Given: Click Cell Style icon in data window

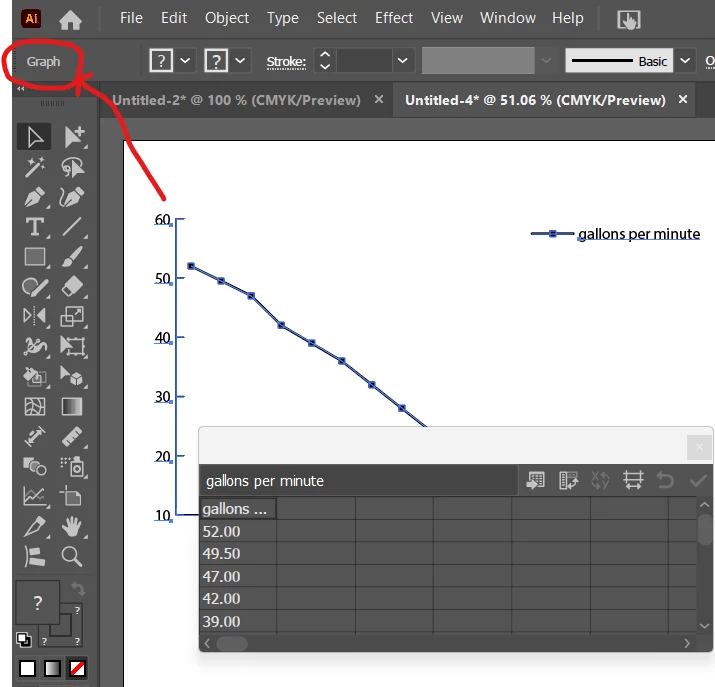Looking at the screenshot, I should pyautogui.click(x=633, y=480).
